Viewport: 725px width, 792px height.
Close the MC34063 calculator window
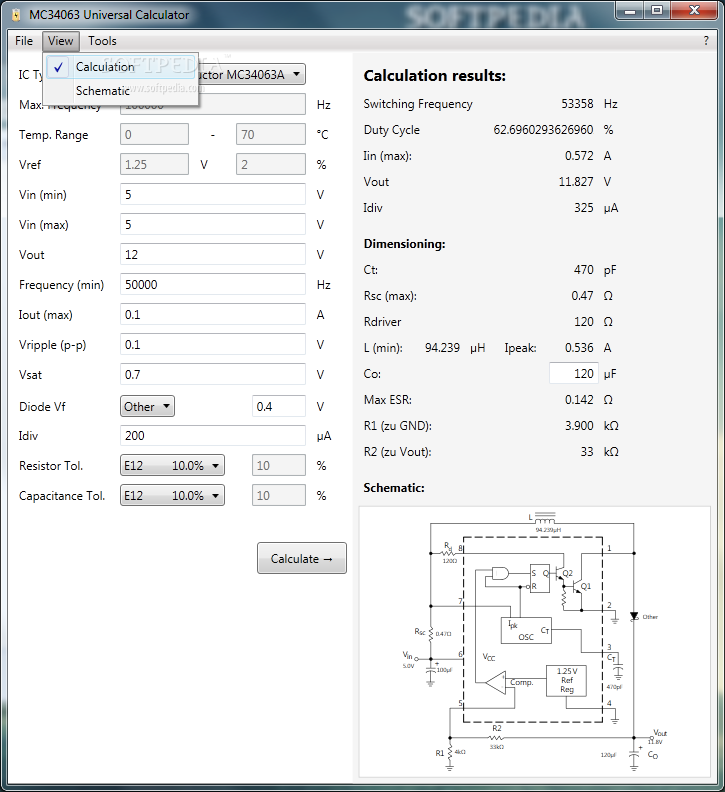coord(694,11)
